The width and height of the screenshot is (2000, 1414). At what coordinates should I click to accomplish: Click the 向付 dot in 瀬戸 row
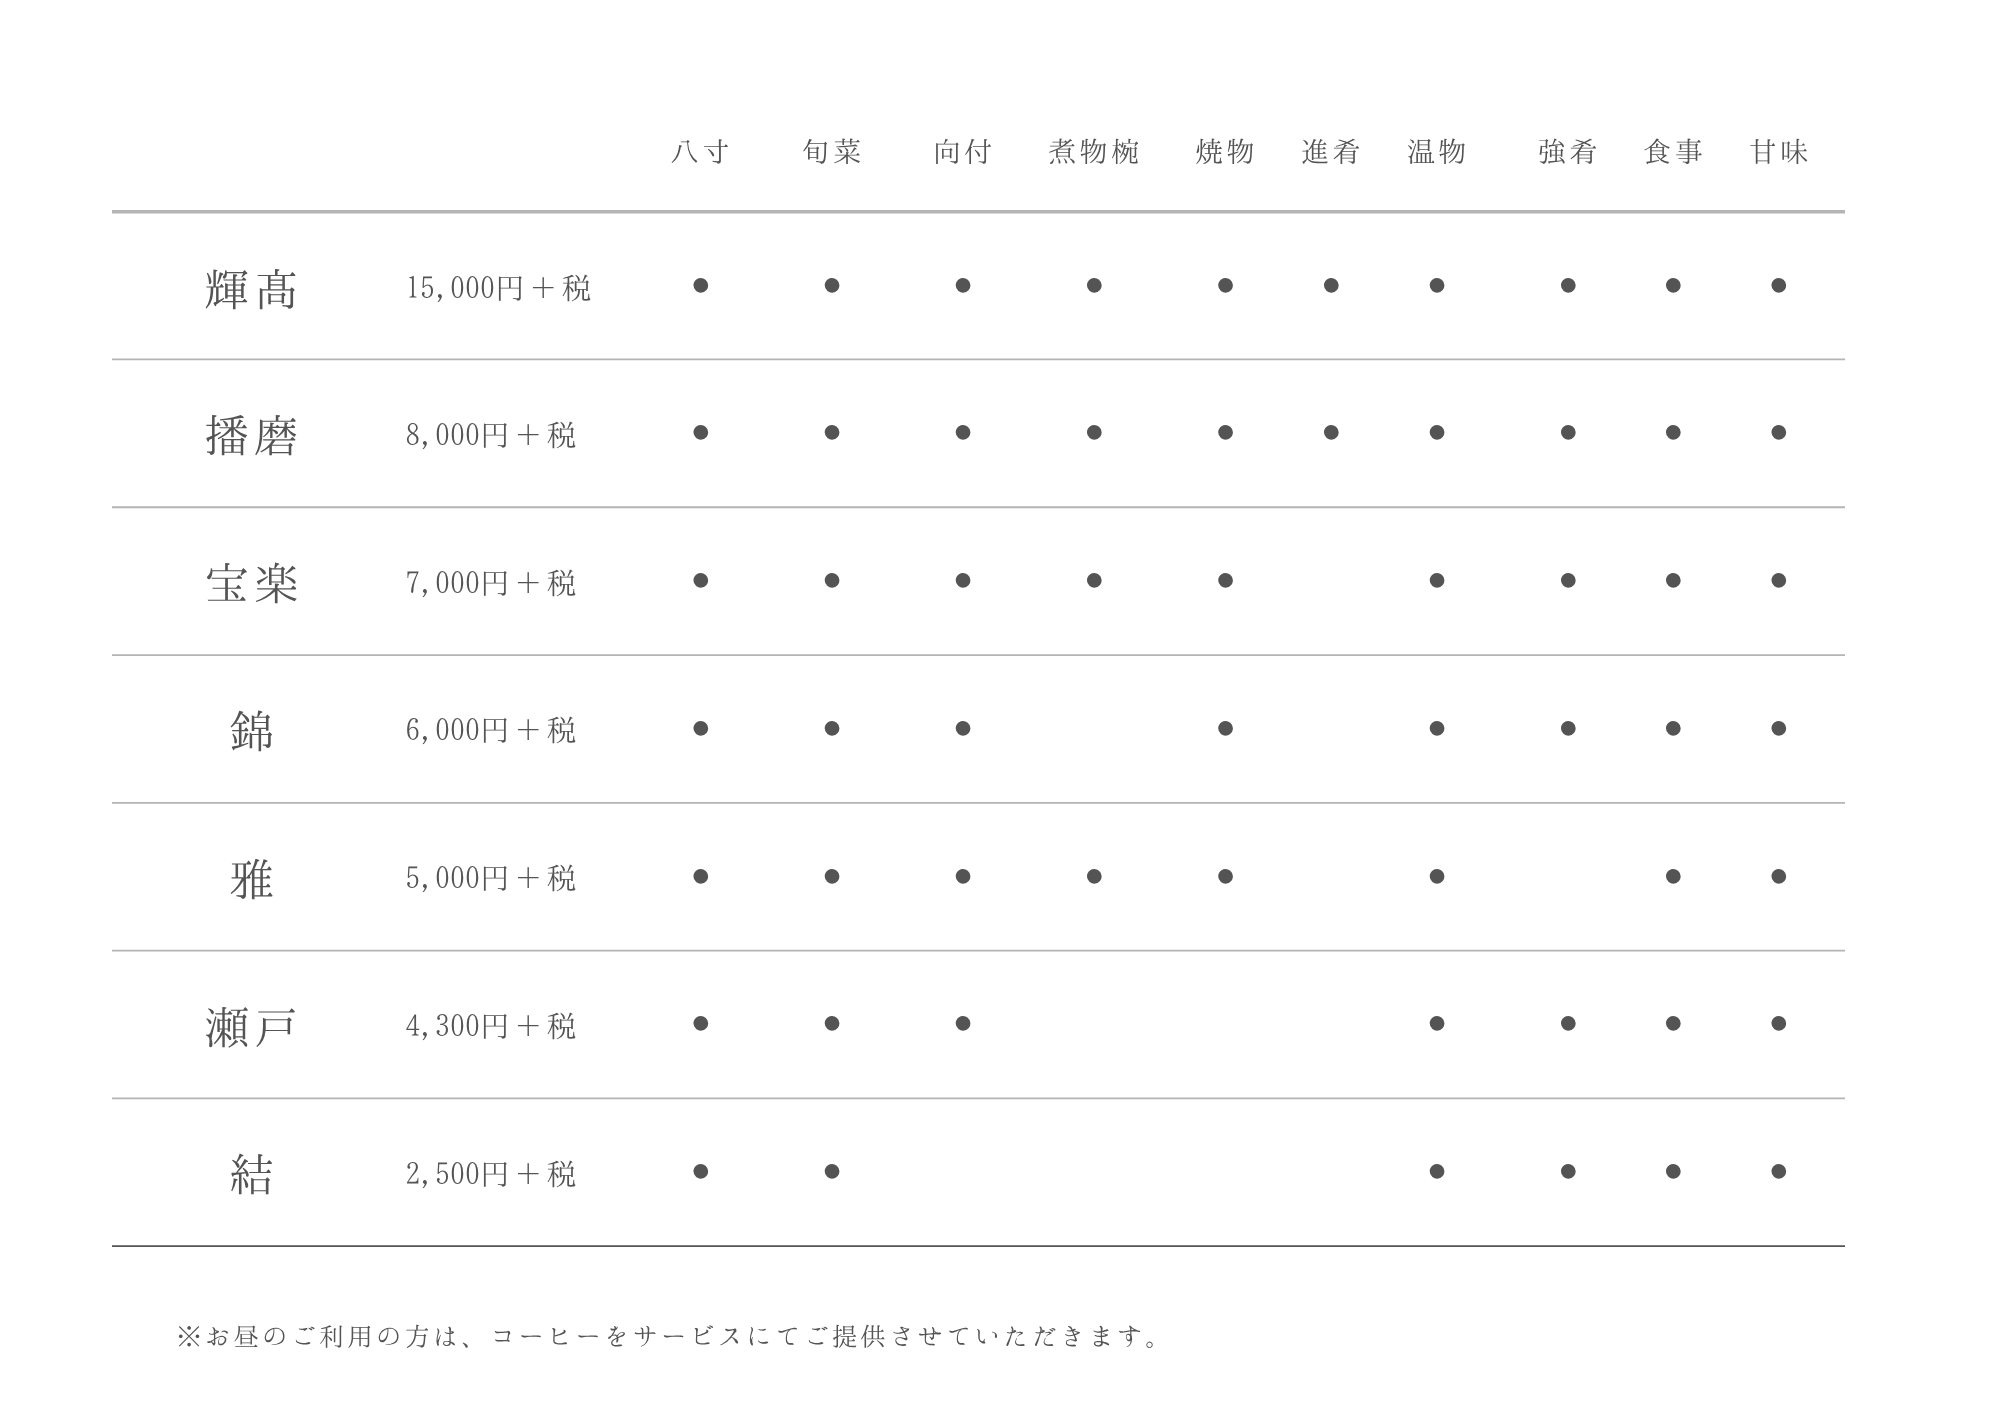coord(963,1023)
